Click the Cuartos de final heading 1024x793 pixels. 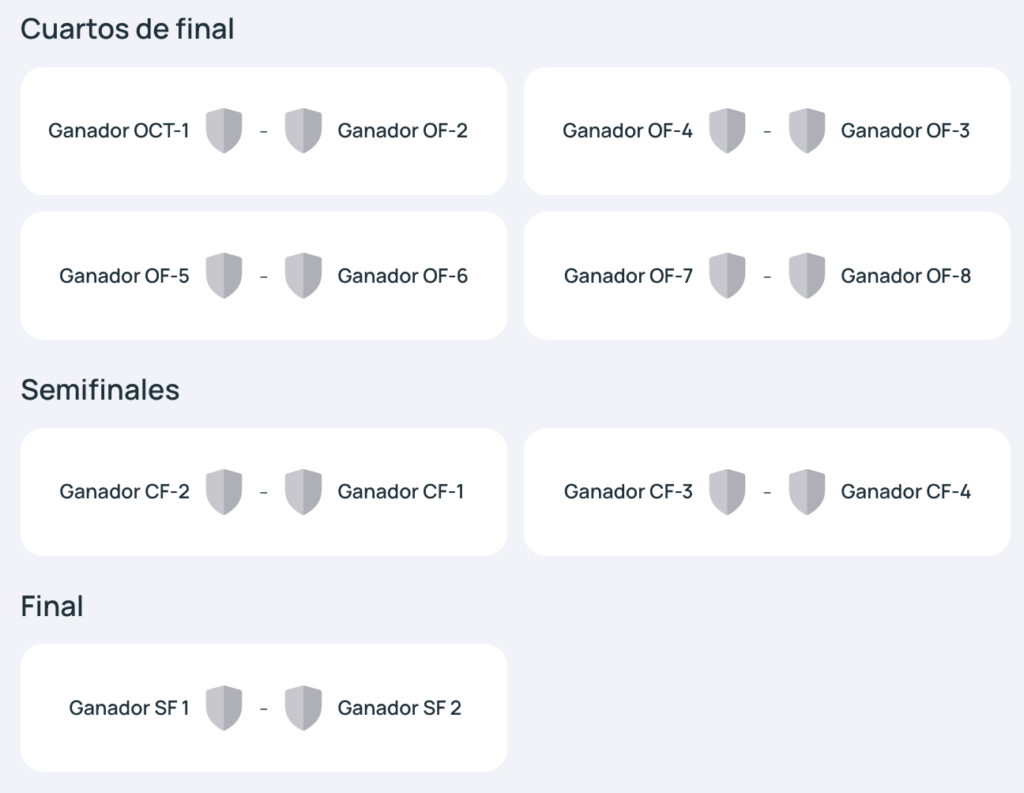click(x=127, y=29)
